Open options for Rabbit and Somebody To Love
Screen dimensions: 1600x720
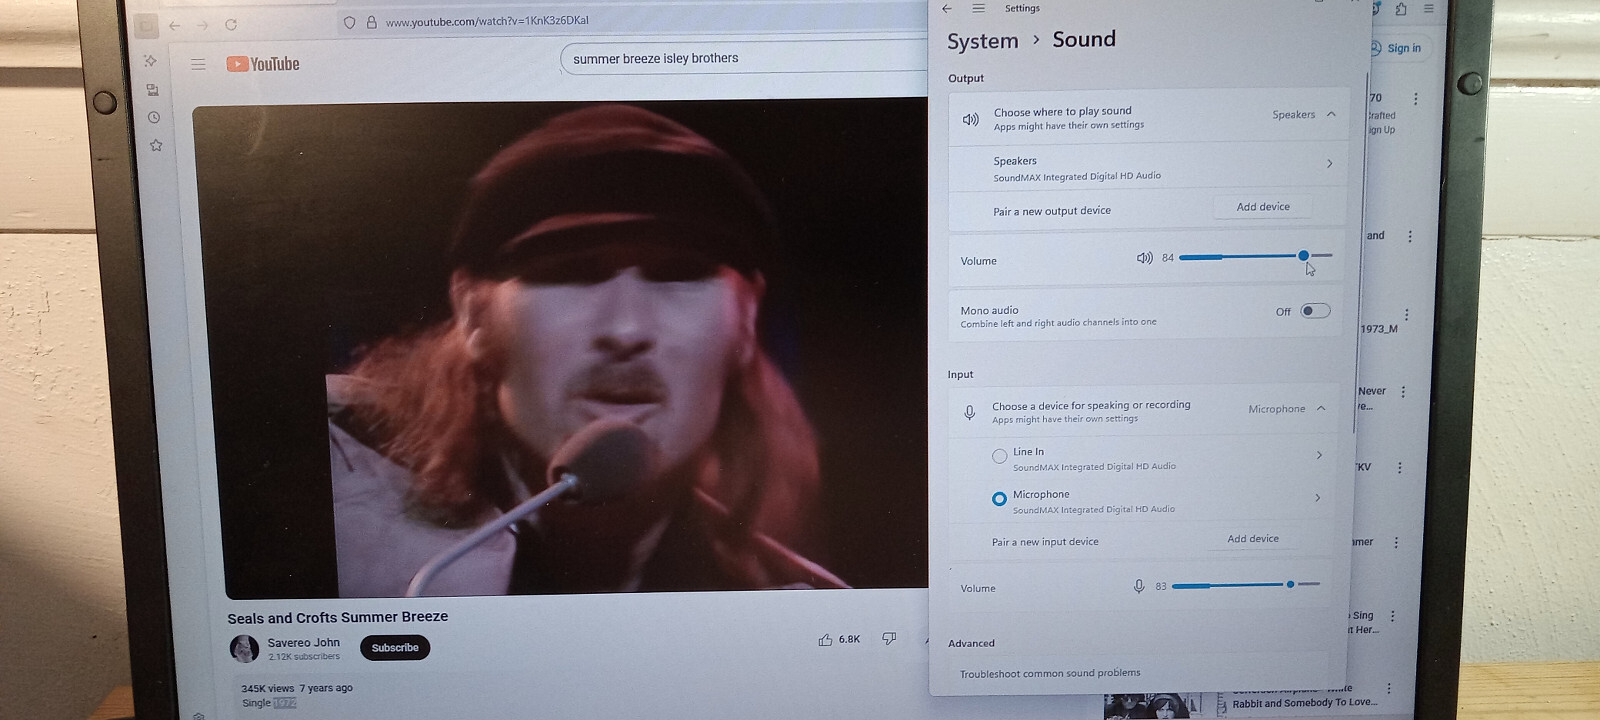point(1389,688)
